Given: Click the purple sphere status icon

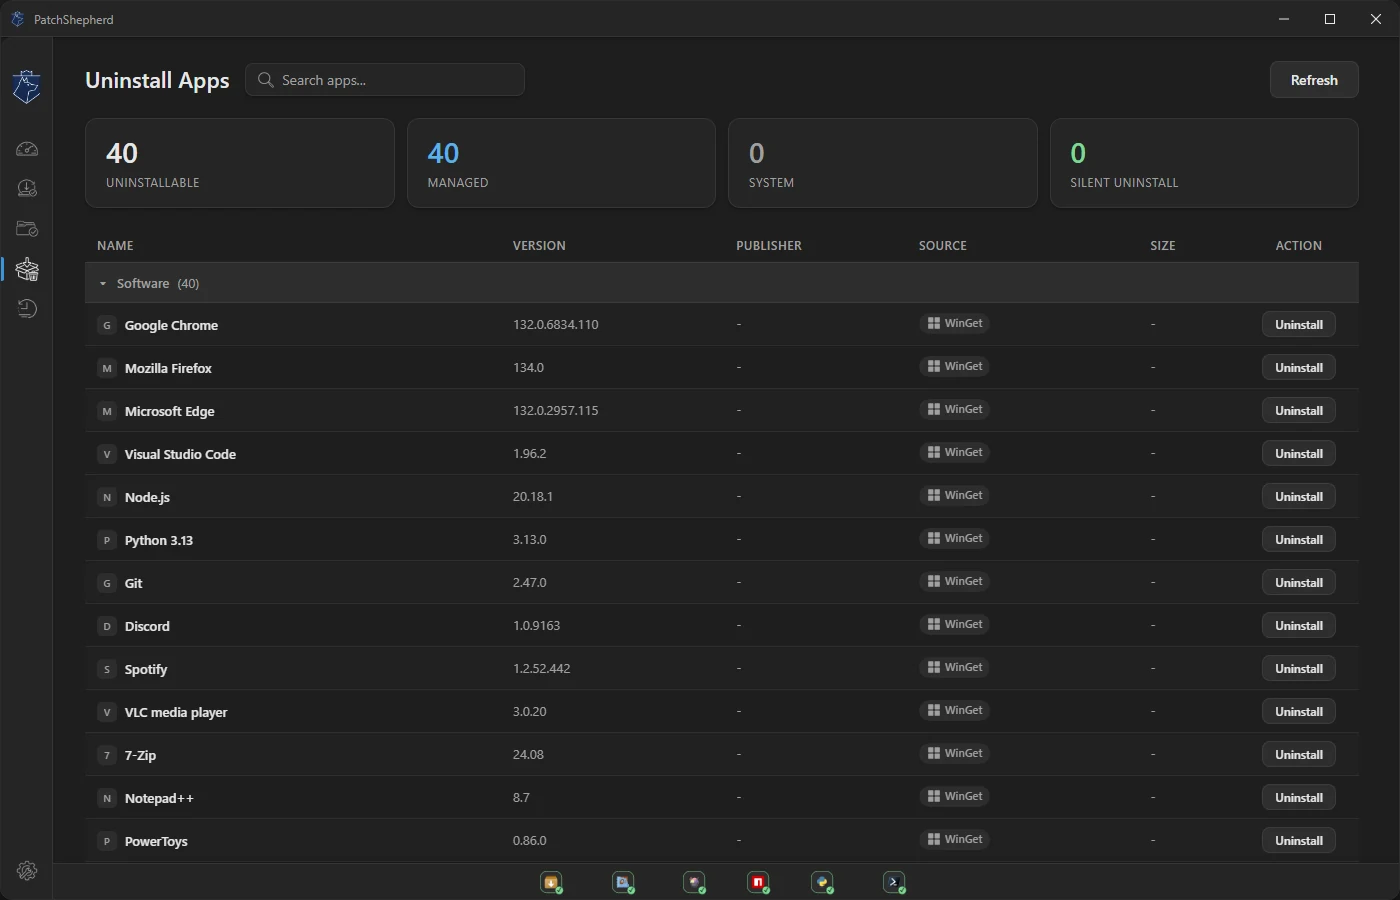Looking at the screenshot, I should pos(694,882).
